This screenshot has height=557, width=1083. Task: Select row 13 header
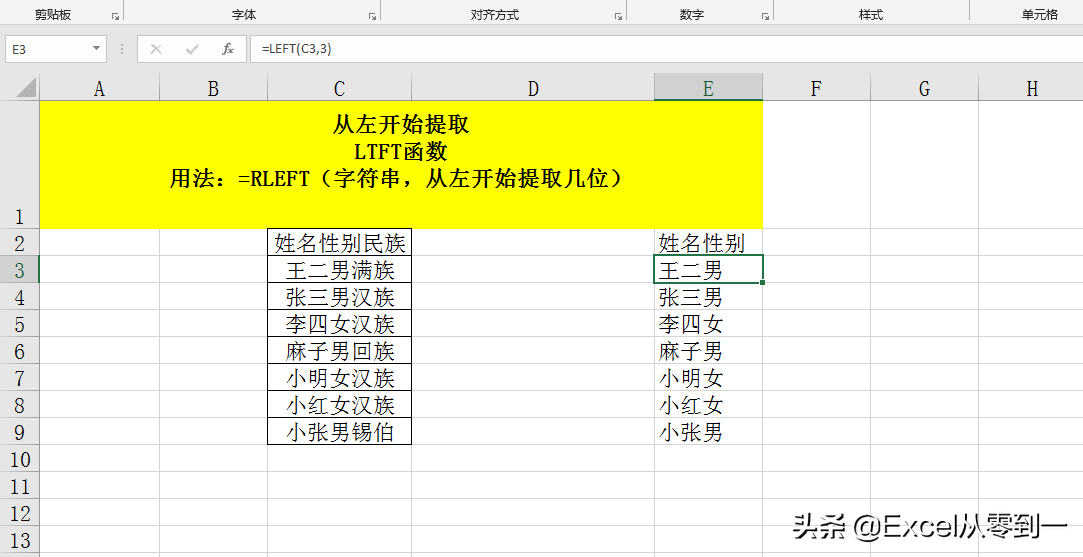19,540
